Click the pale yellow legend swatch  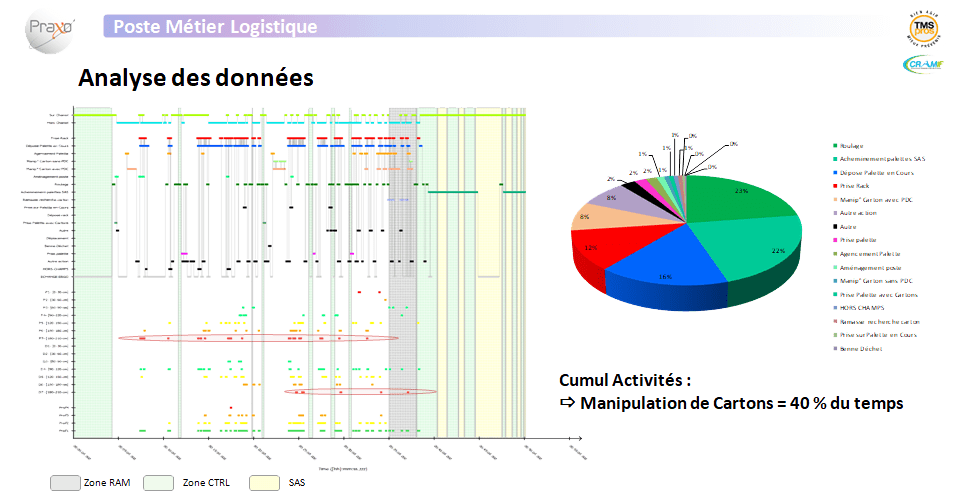[263, 483]
